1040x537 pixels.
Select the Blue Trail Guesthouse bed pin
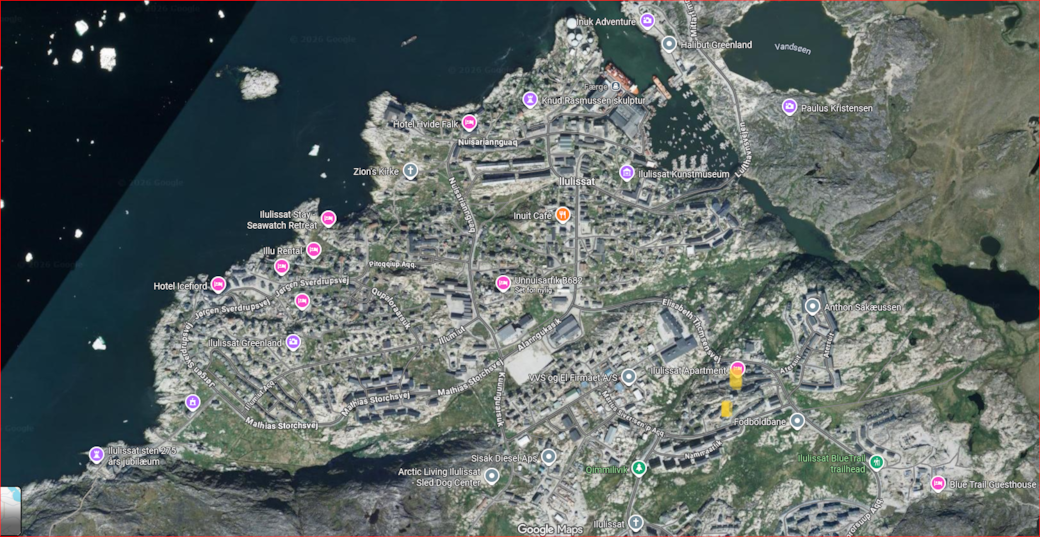[938, 483]
